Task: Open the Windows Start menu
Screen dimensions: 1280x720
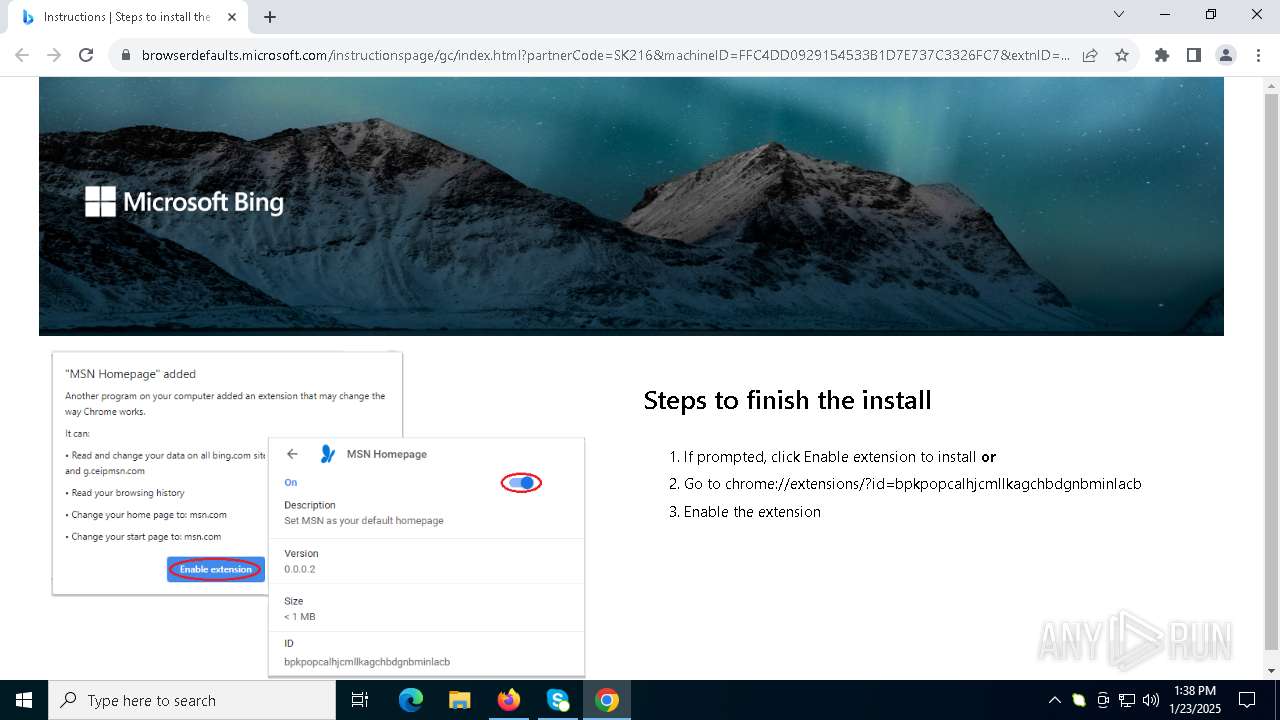Action: pyautogui.click(x=24, y=700)
